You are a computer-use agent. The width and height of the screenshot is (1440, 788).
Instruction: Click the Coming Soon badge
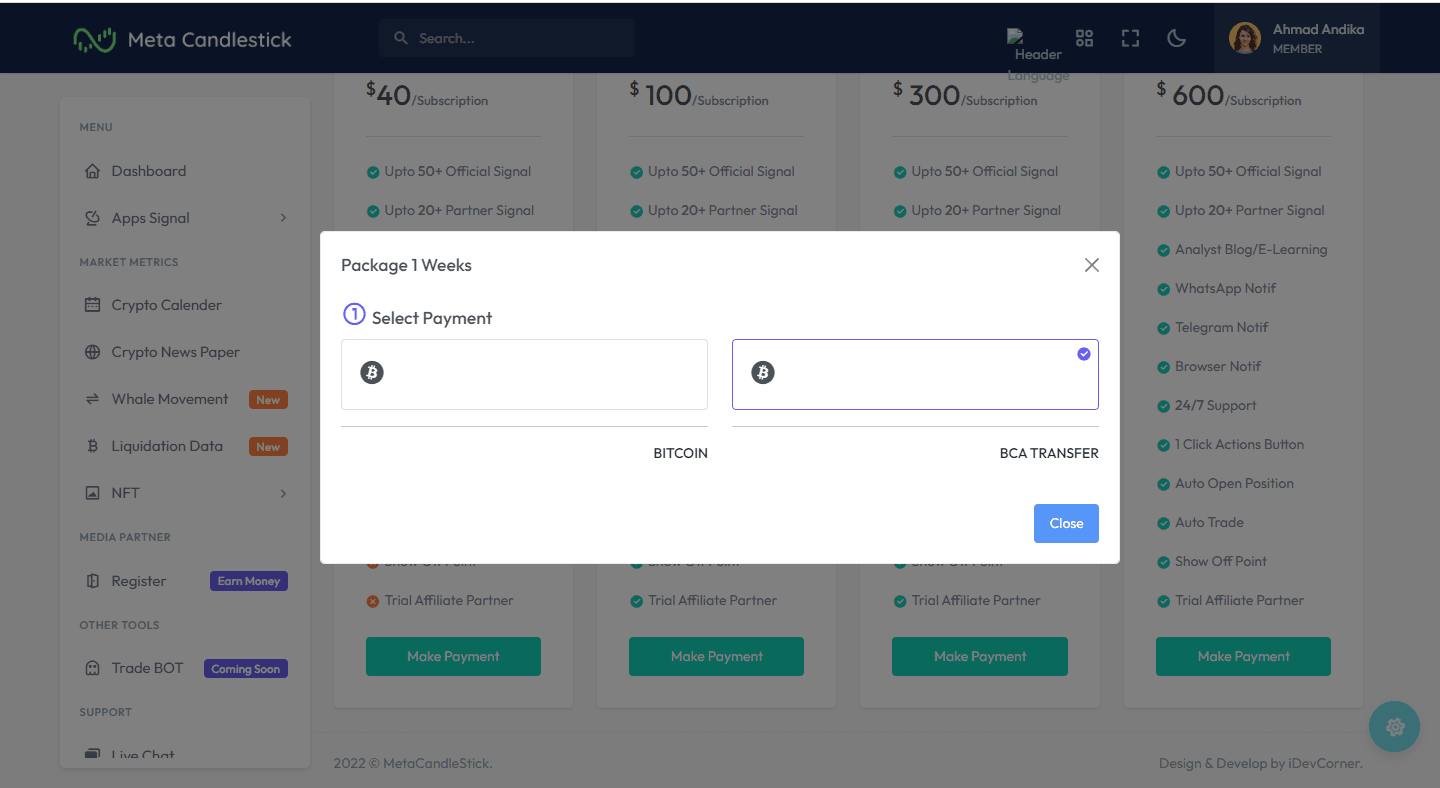(x=246, y=669)
